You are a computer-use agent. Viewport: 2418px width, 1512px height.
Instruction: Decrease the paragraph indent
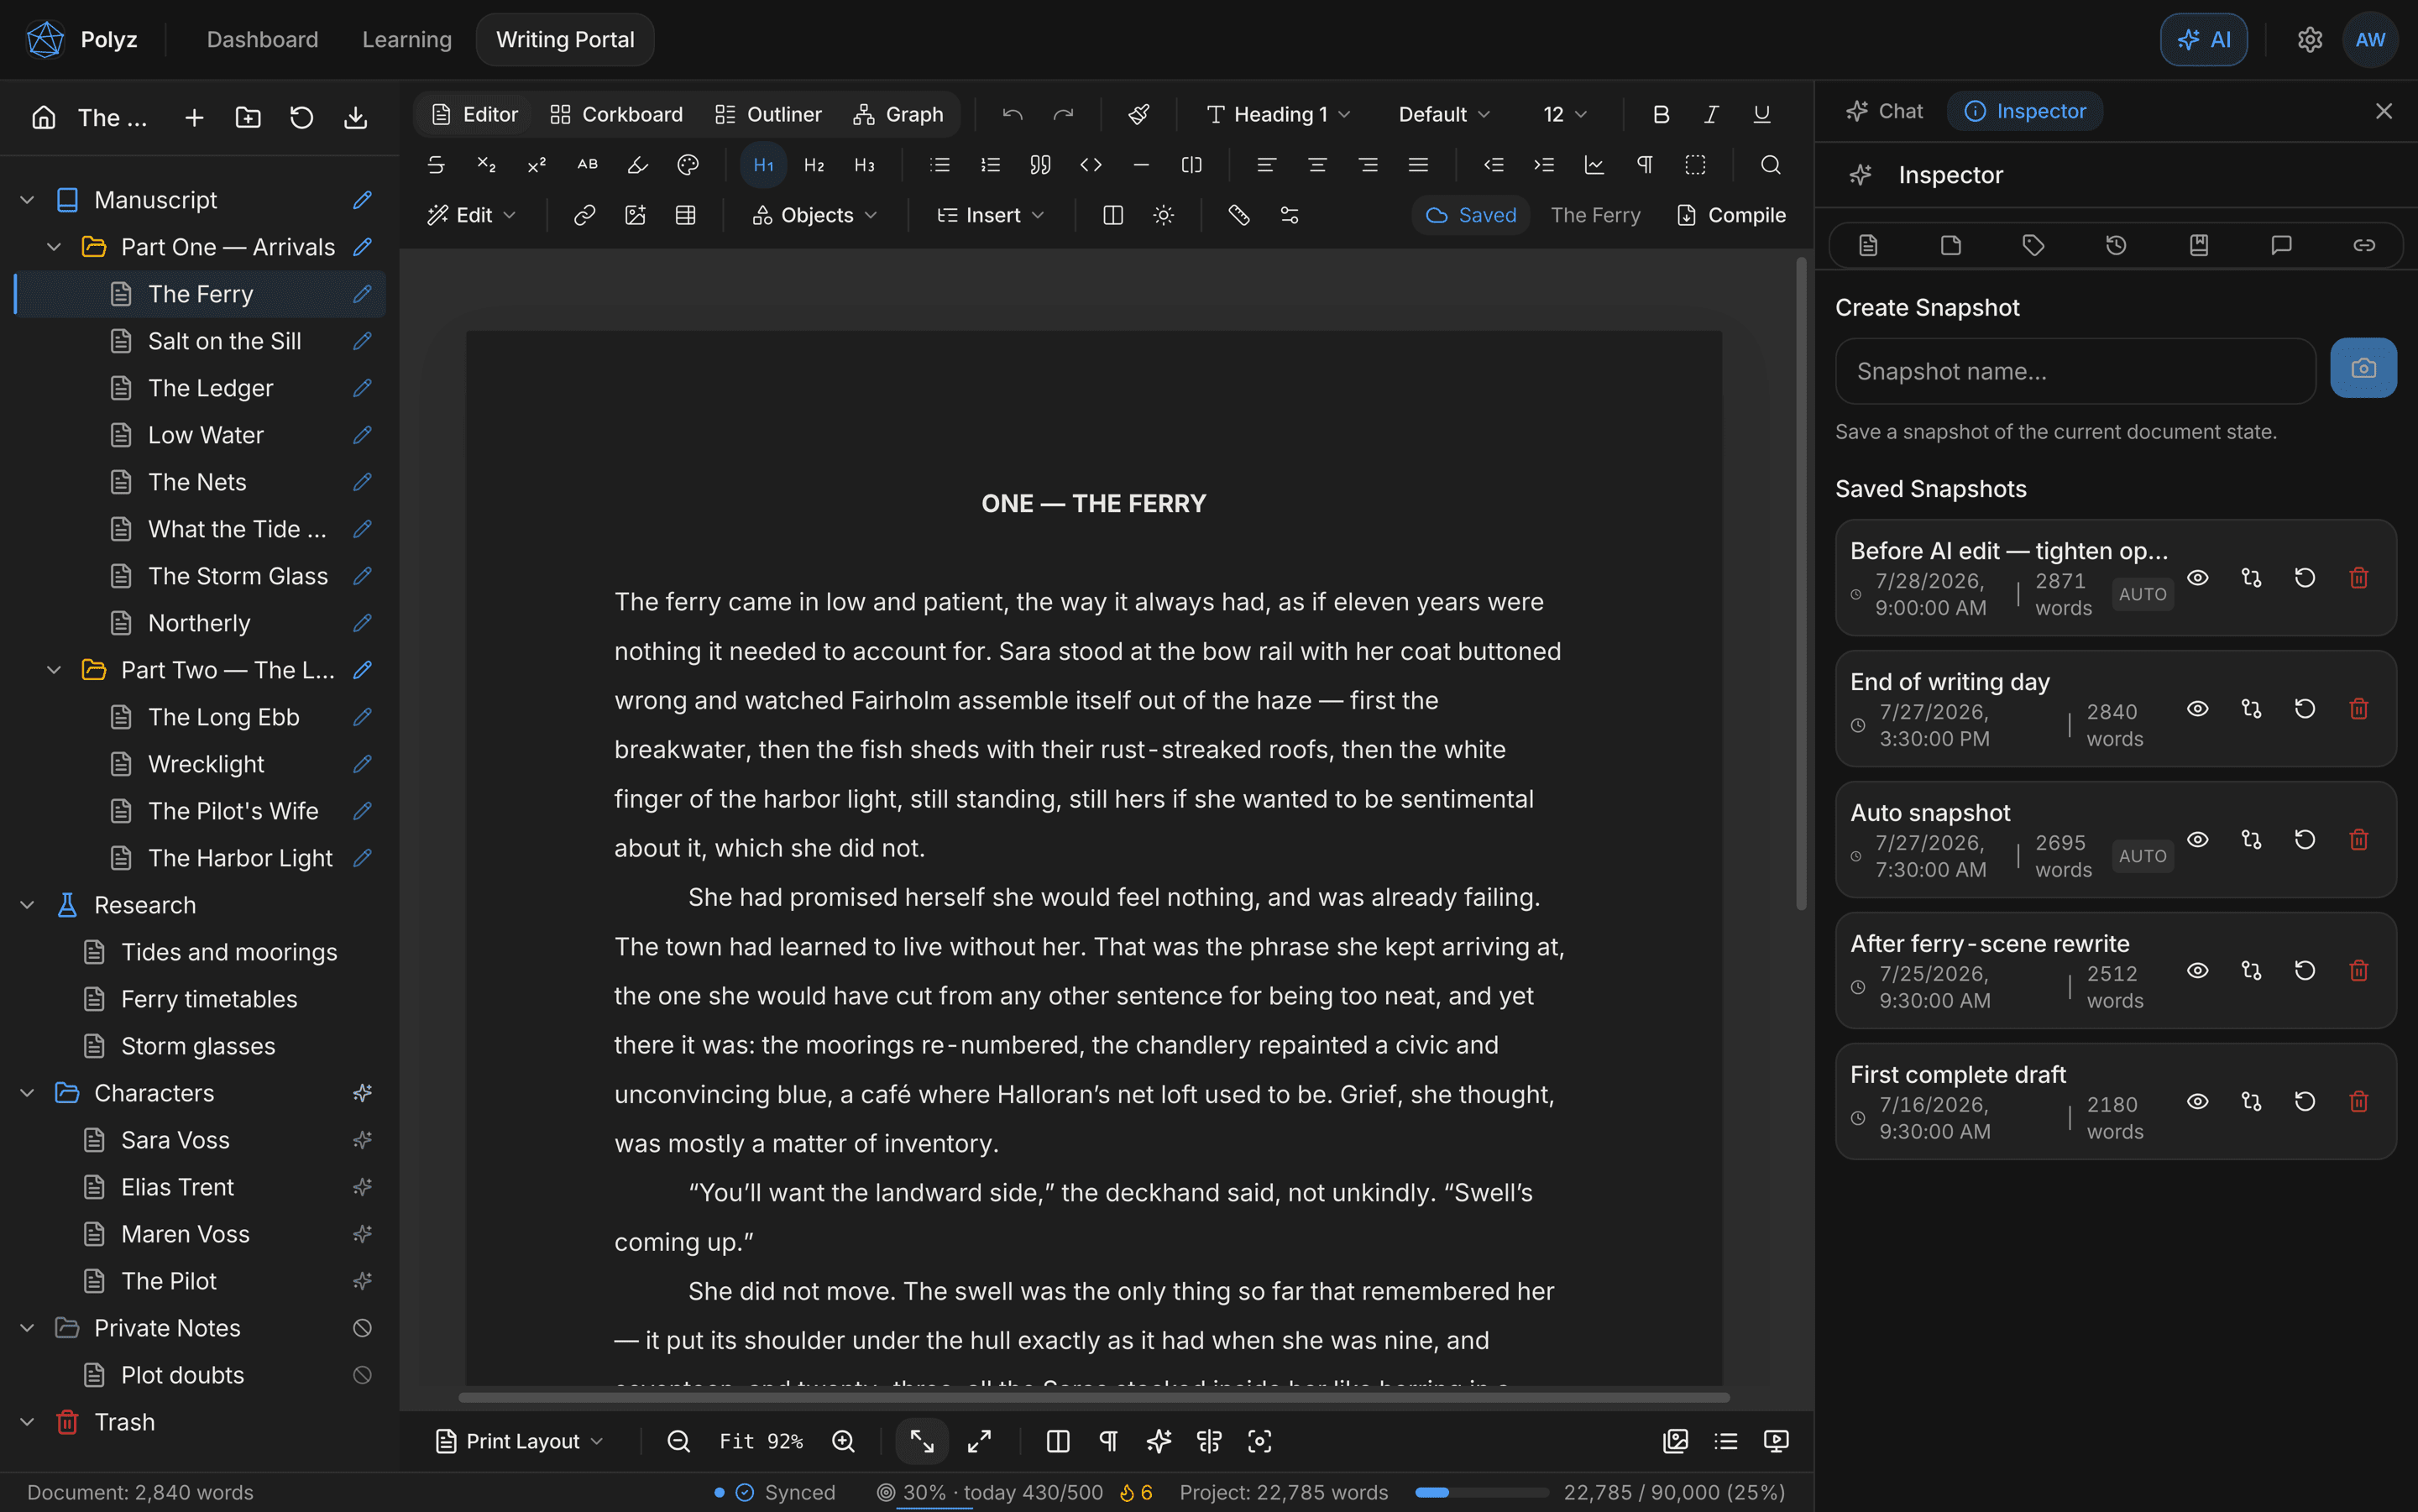coord(1494,165)
